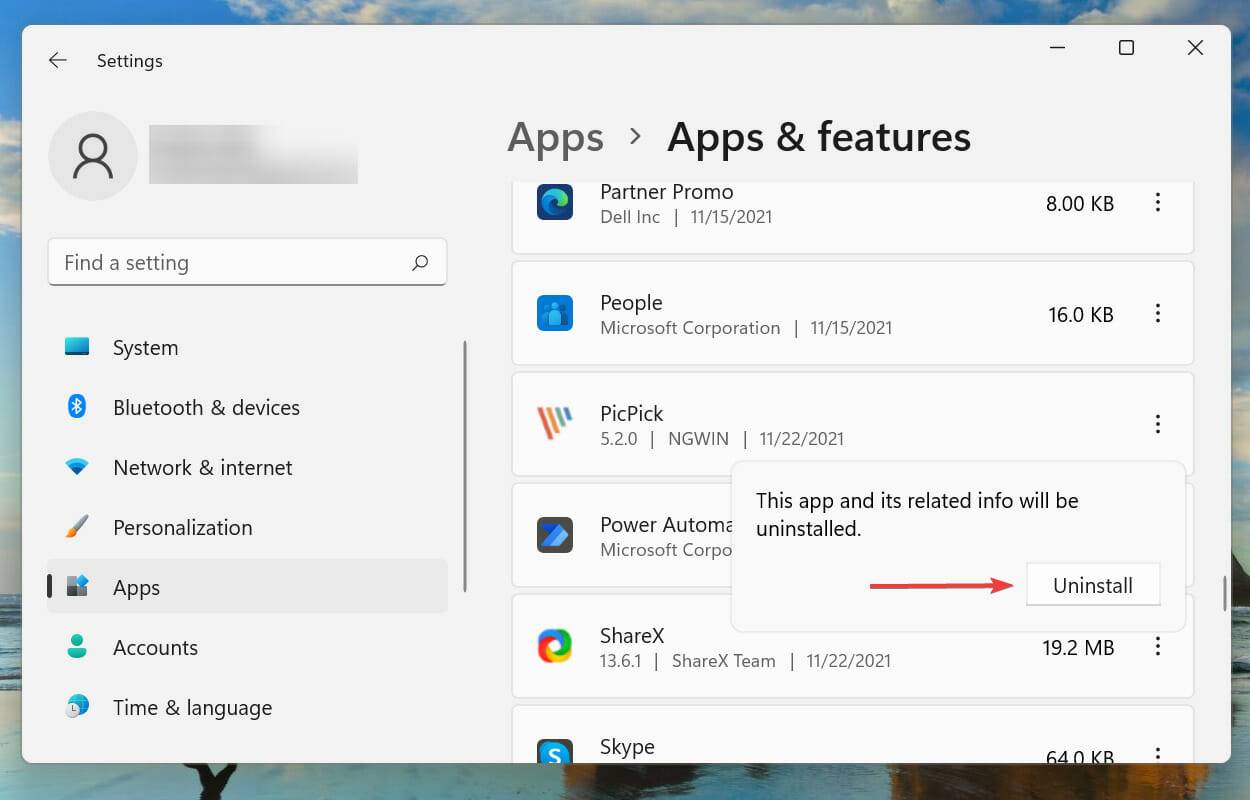Confirm with the Uninstall button
1250x800 pixels.
coord(1093,585)
